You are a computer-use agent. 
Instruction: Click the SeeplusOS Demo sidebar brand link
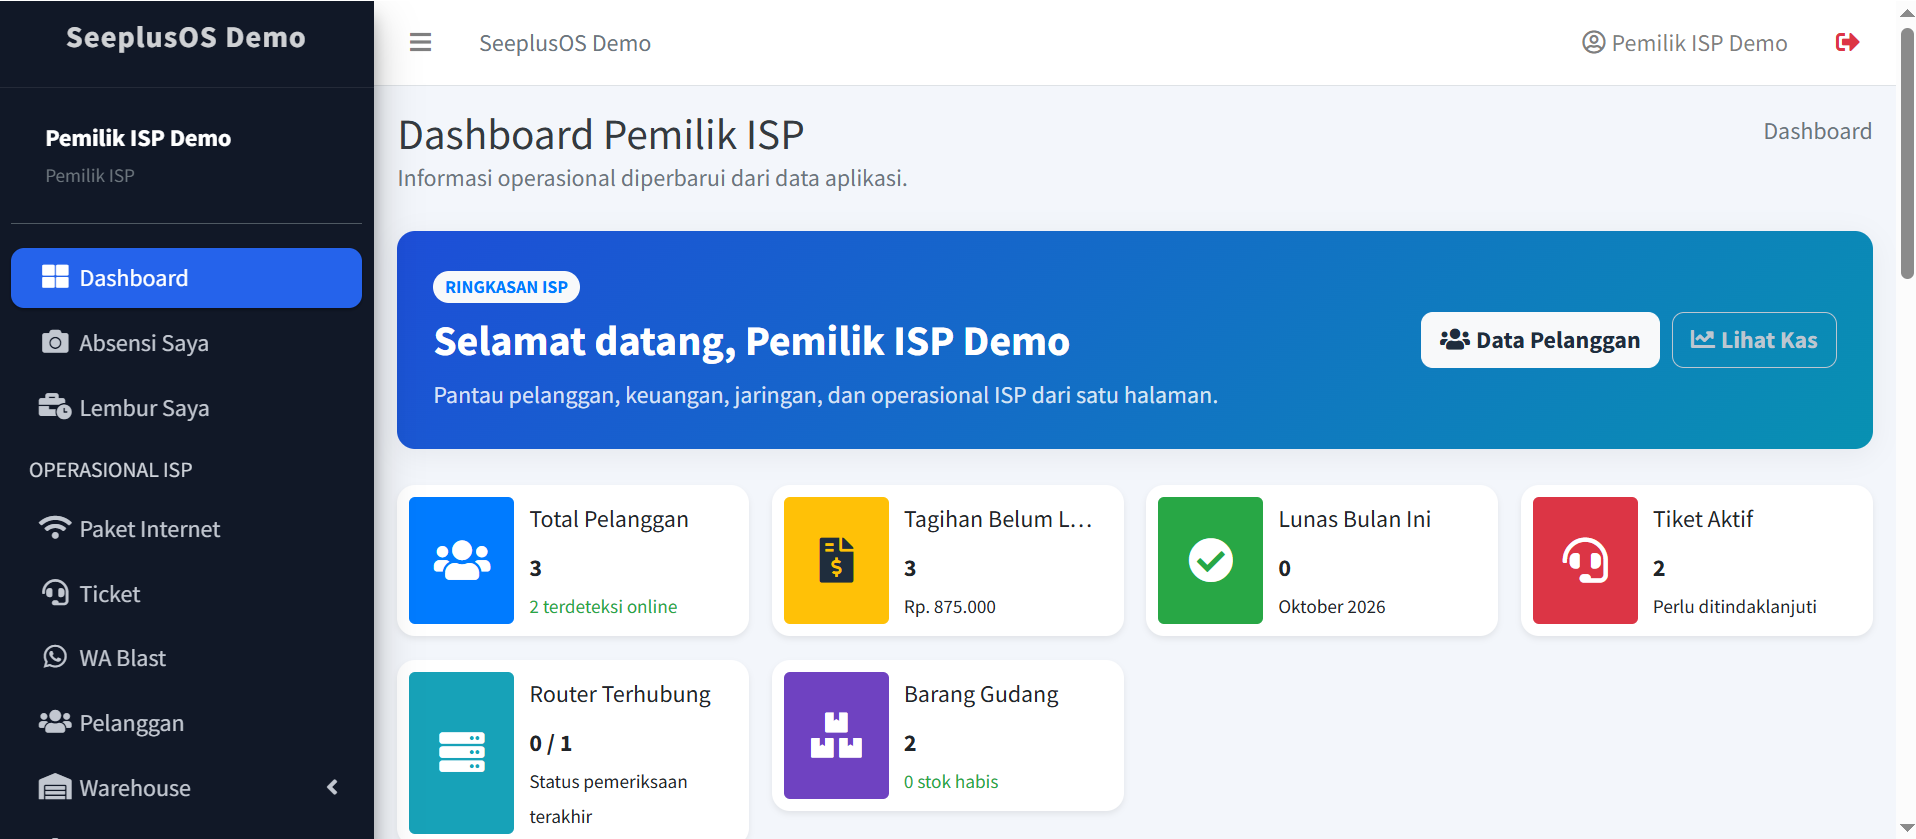[x=186, y=38]
